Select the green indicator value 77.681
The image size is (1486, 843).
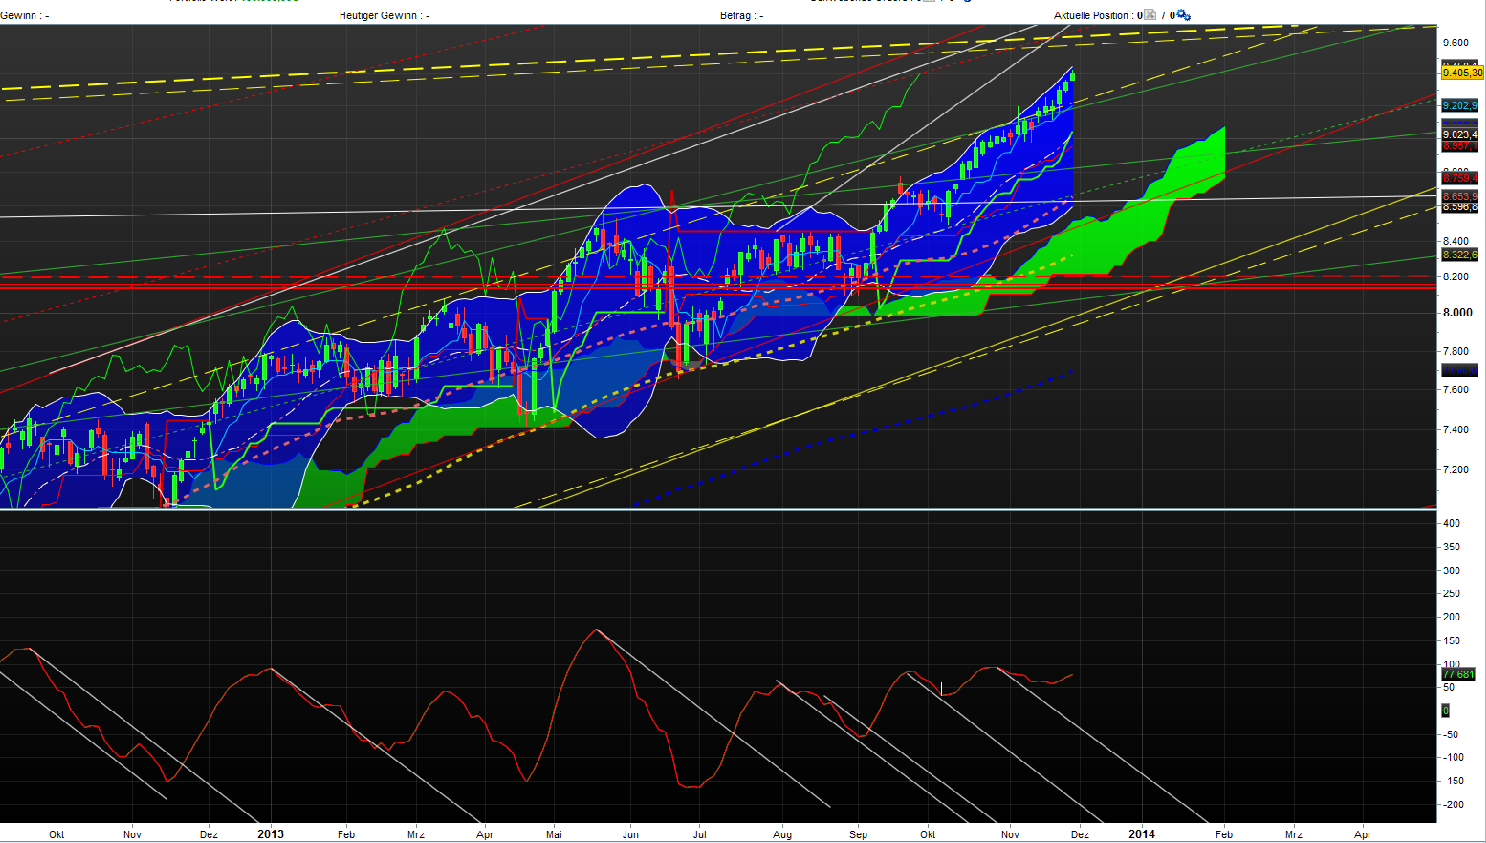(x=1458, y=675)
